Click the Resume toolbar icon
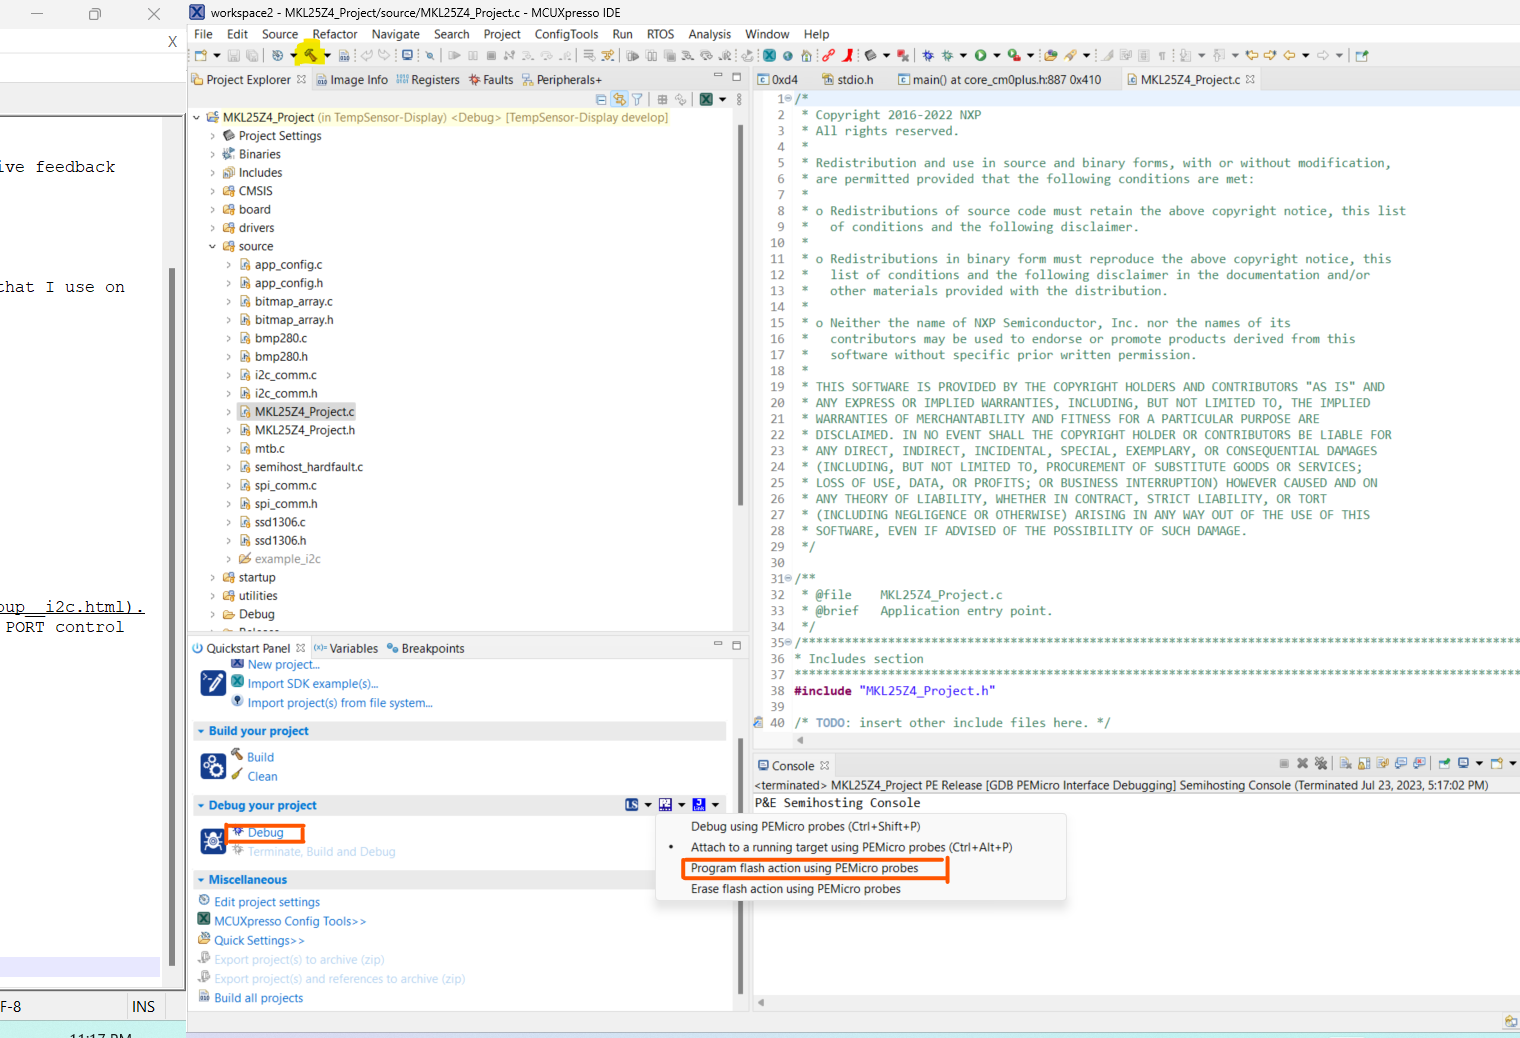 tap(454, 55)
